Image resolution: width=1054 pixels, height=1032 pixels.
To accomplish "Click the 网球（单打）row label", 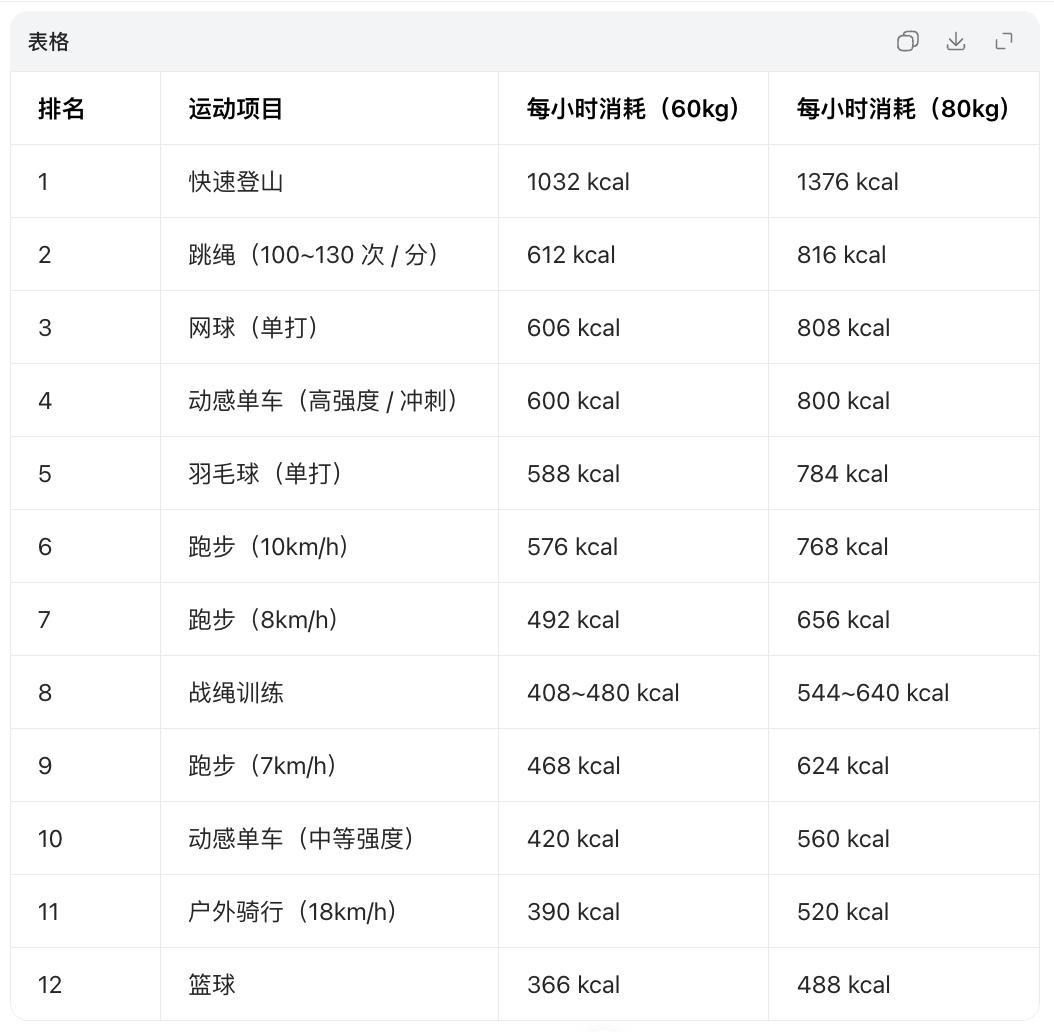I will click(253, 328).
